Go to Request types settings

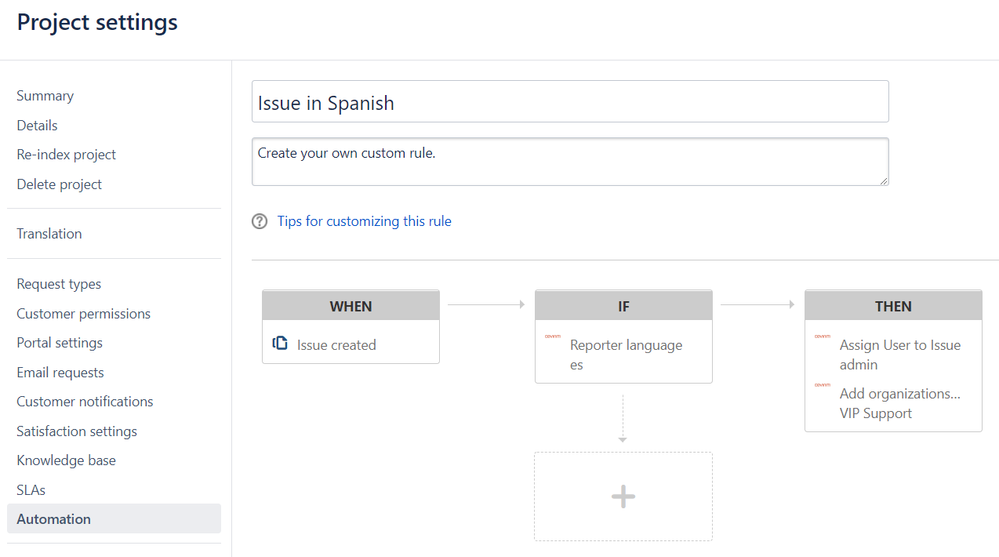point(59,284)
